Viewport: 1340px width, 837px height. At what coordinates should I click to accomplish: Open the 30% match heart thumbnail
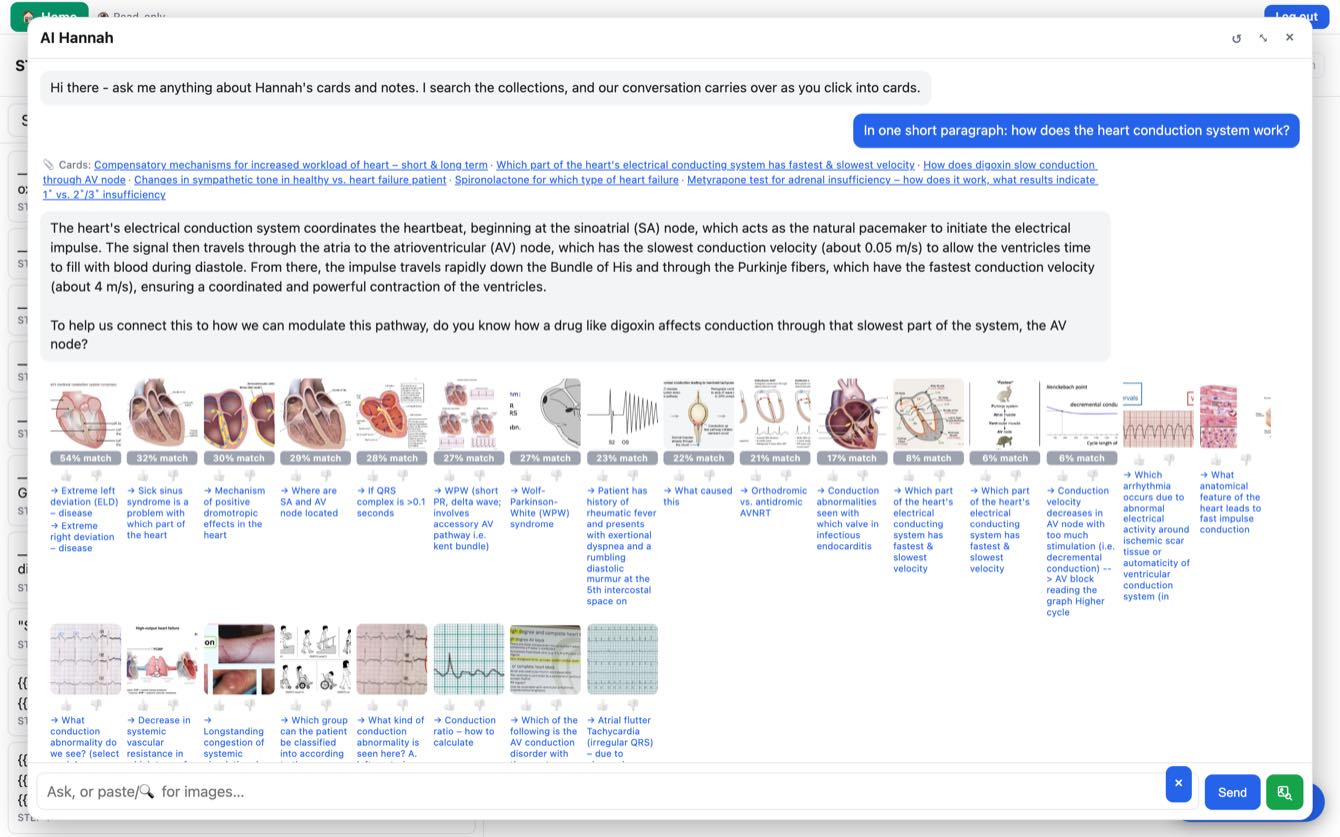(x=239, y=413)
